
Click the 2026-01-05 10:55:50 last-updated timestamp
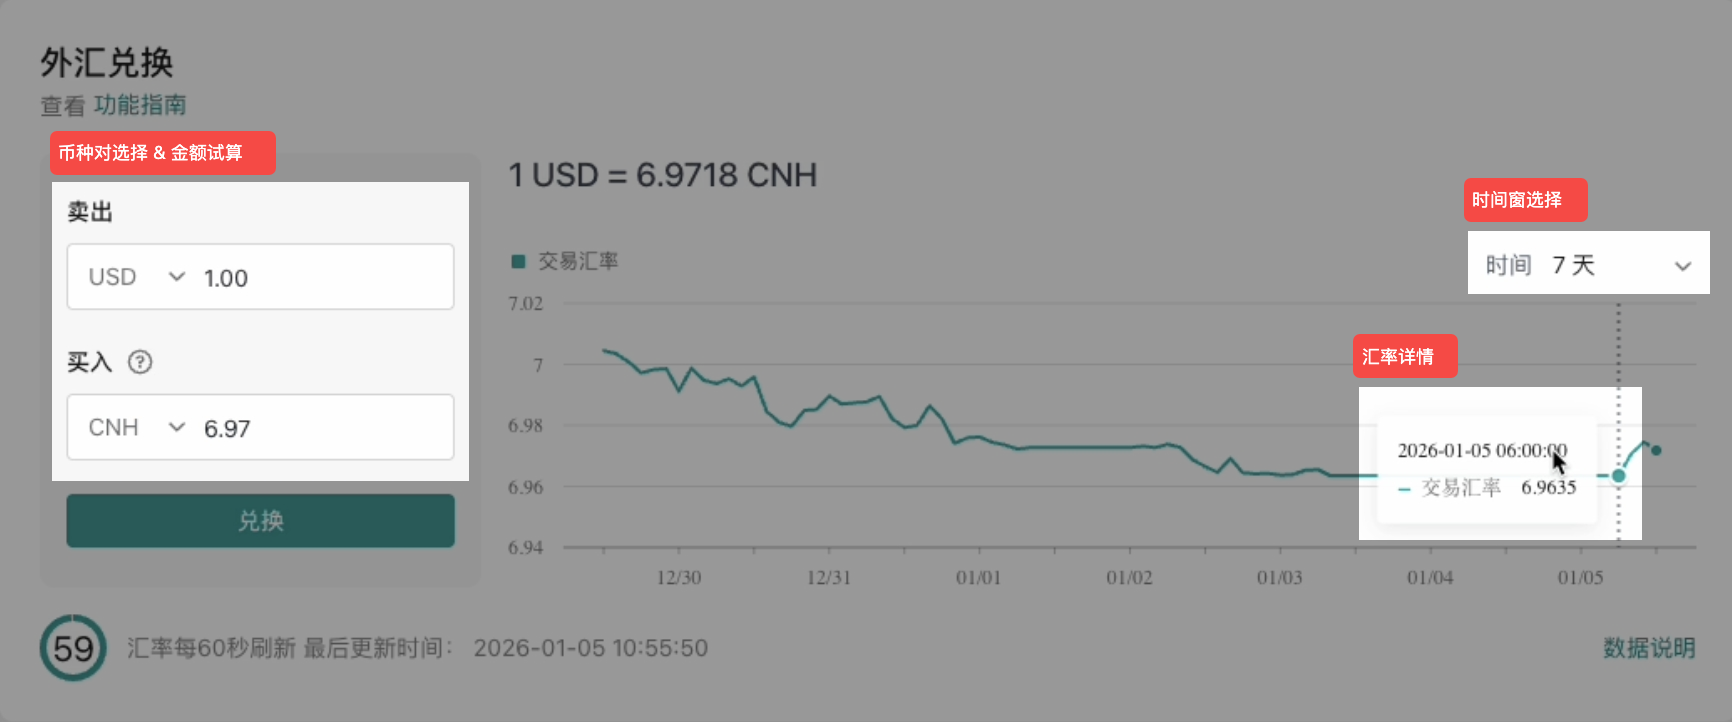590,648
